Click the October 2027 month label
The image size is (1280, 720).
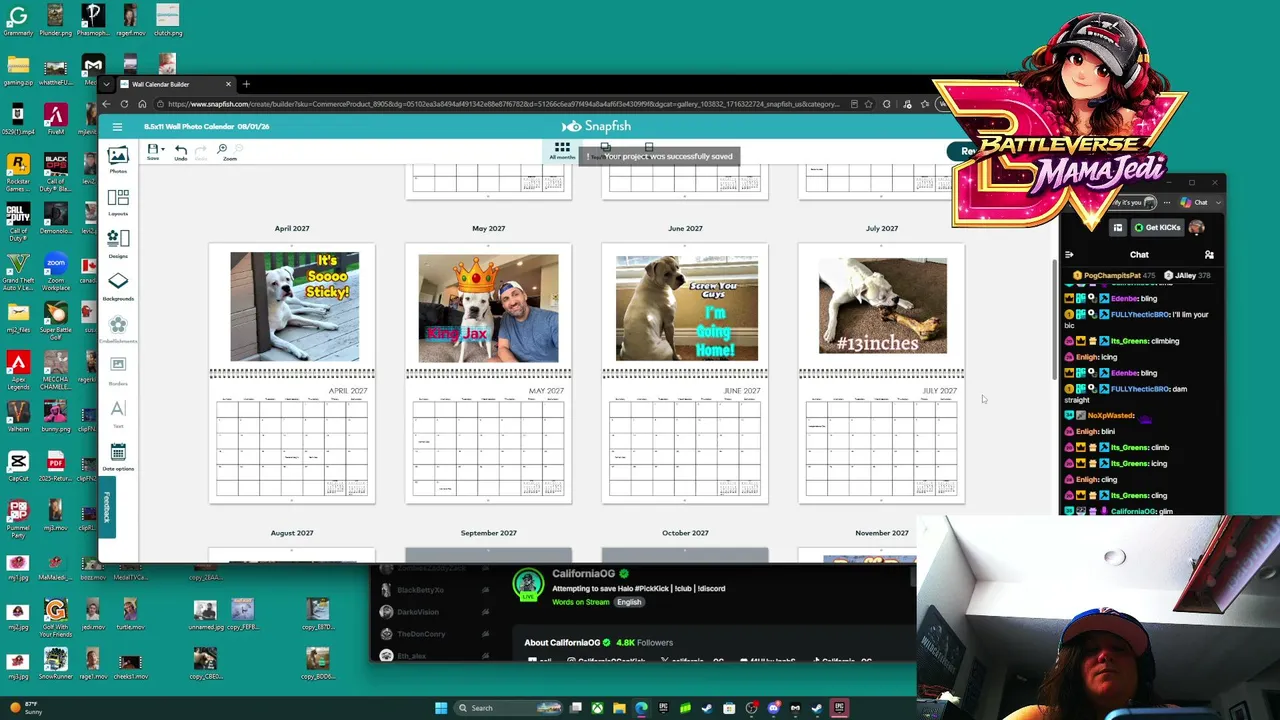[685, 533]
